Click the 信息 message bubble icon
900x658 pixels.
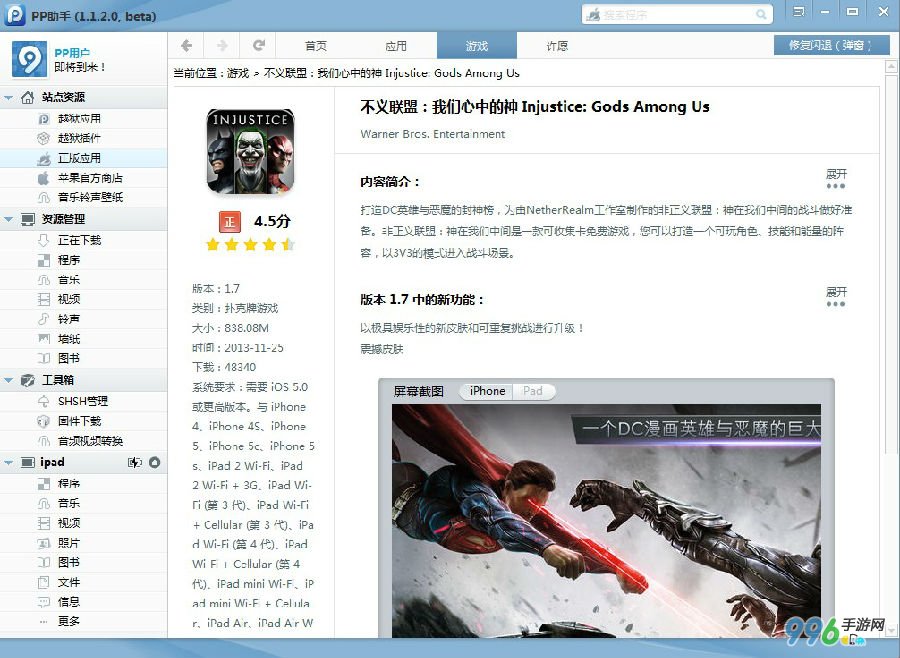(44, 602)
